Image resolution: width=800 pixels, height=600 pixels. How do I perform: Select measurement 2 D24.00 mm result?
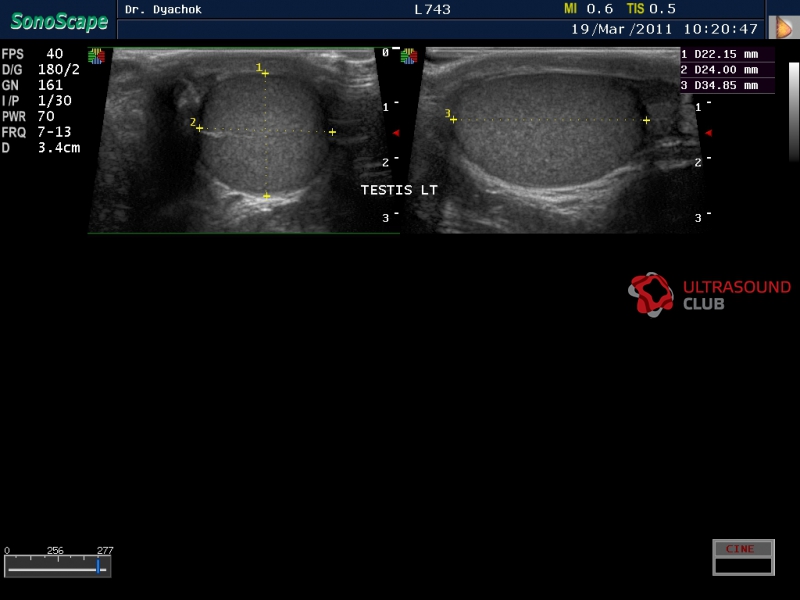click(727, 70)
